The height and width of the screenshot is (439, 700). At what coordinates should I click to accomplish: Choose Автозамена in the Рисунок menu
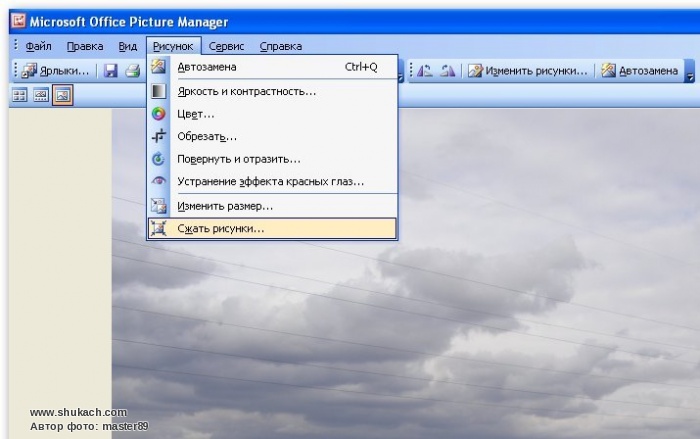click(x=272, y=67)
